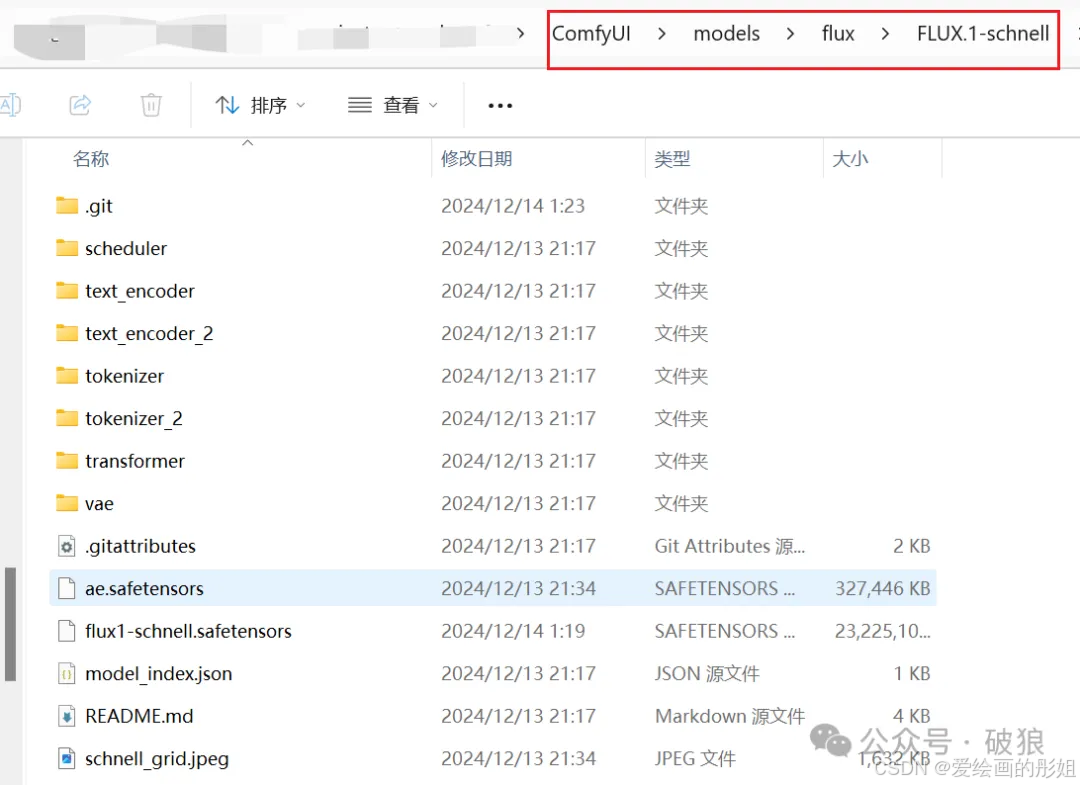Image resolution: width=1080 pixels, height=785 pixels.
Task: Click the .gitattributes size 2 KB
Action: 912,546
